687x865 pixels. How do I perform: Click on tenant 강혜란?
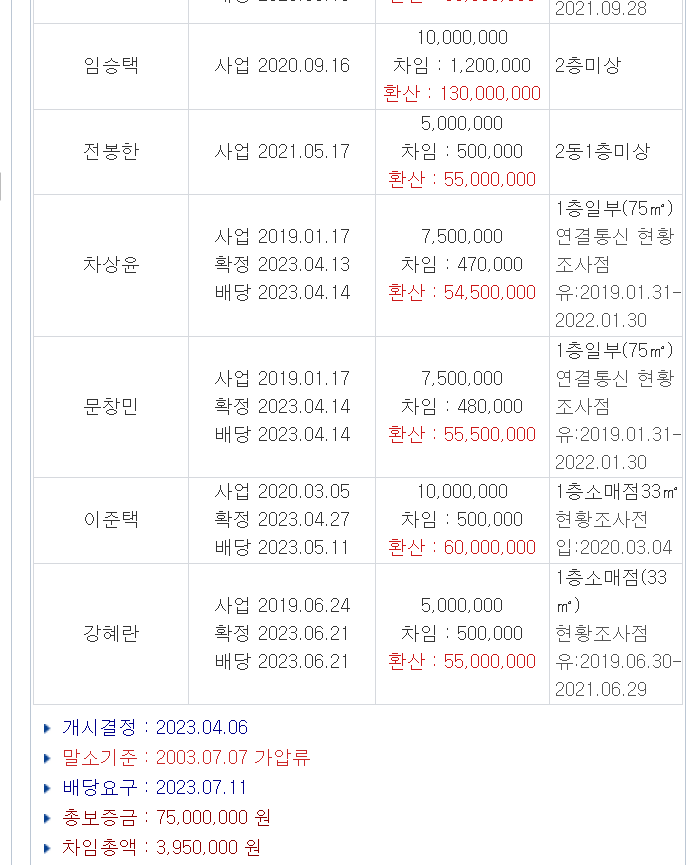tap(111, 634)
